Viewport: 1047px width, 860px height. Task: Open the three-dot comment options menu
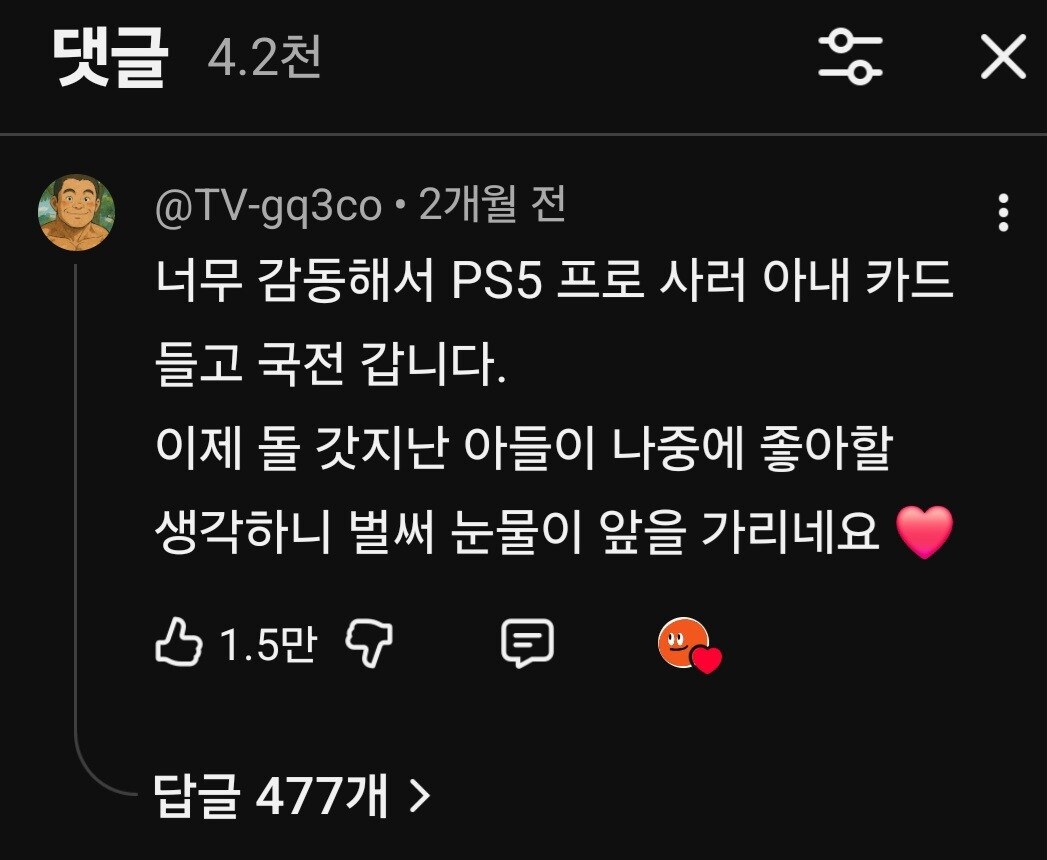click(1003, 212)
